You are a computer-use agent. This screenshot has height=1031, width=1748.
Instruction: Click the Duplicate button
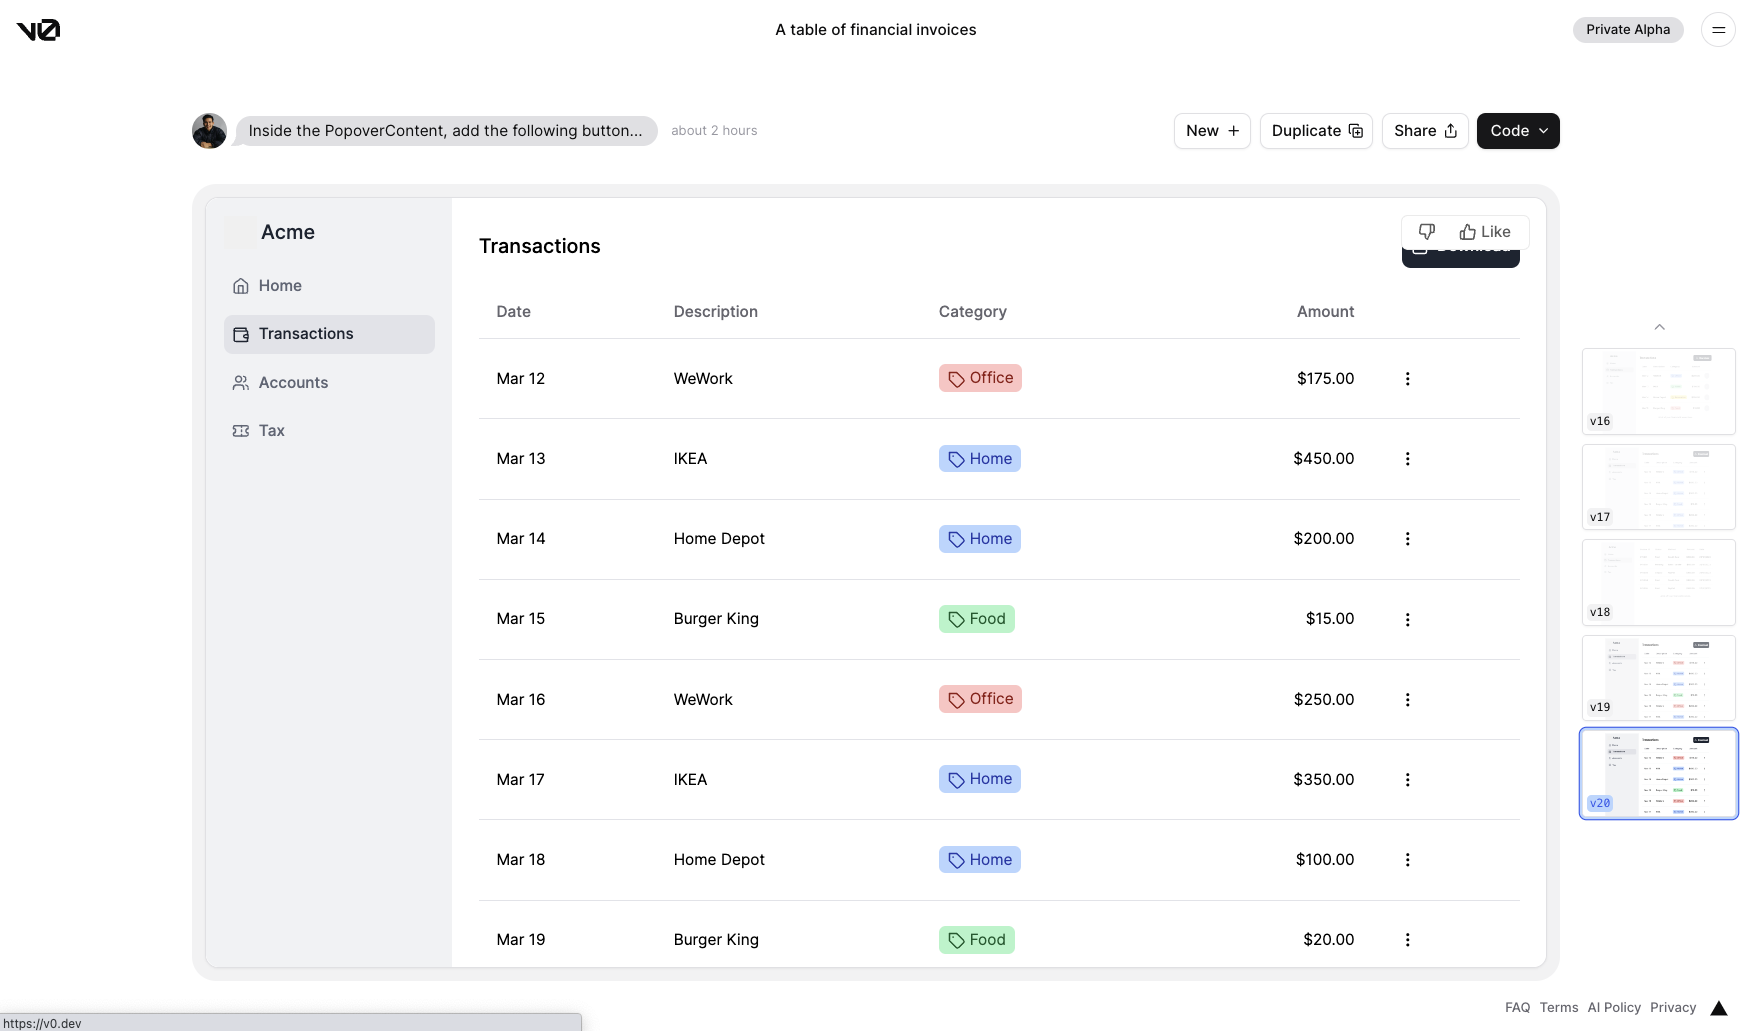1316,131
